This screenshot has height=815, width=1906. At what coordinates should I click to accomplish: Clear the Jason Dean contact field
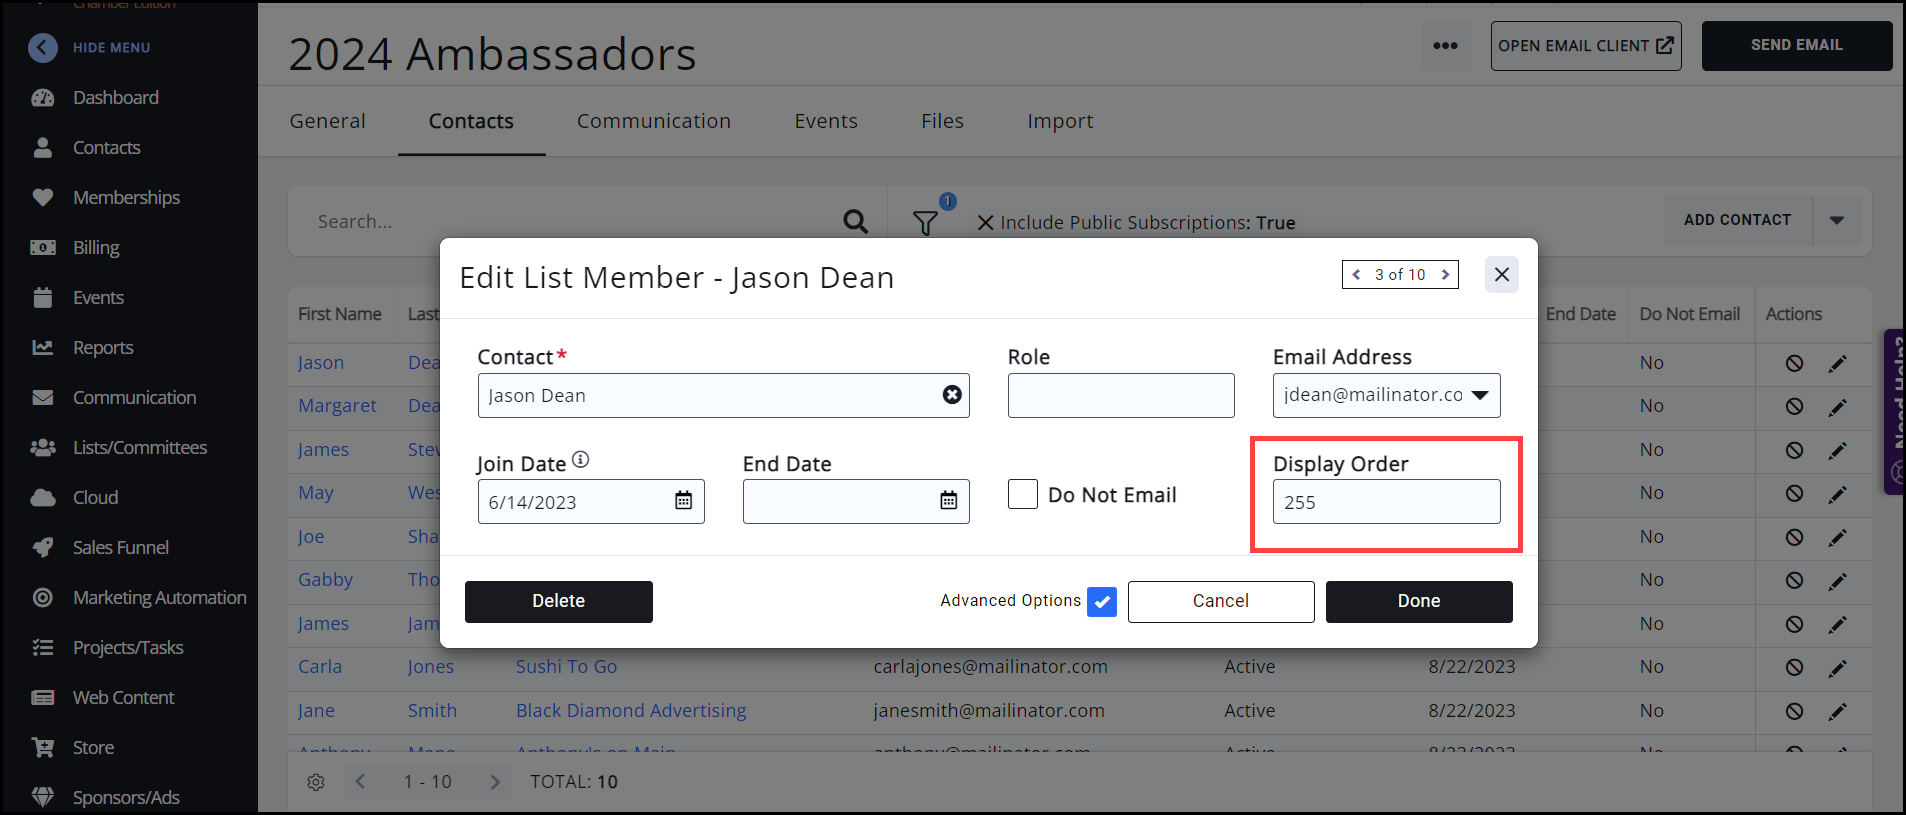(x=952, y=395)
